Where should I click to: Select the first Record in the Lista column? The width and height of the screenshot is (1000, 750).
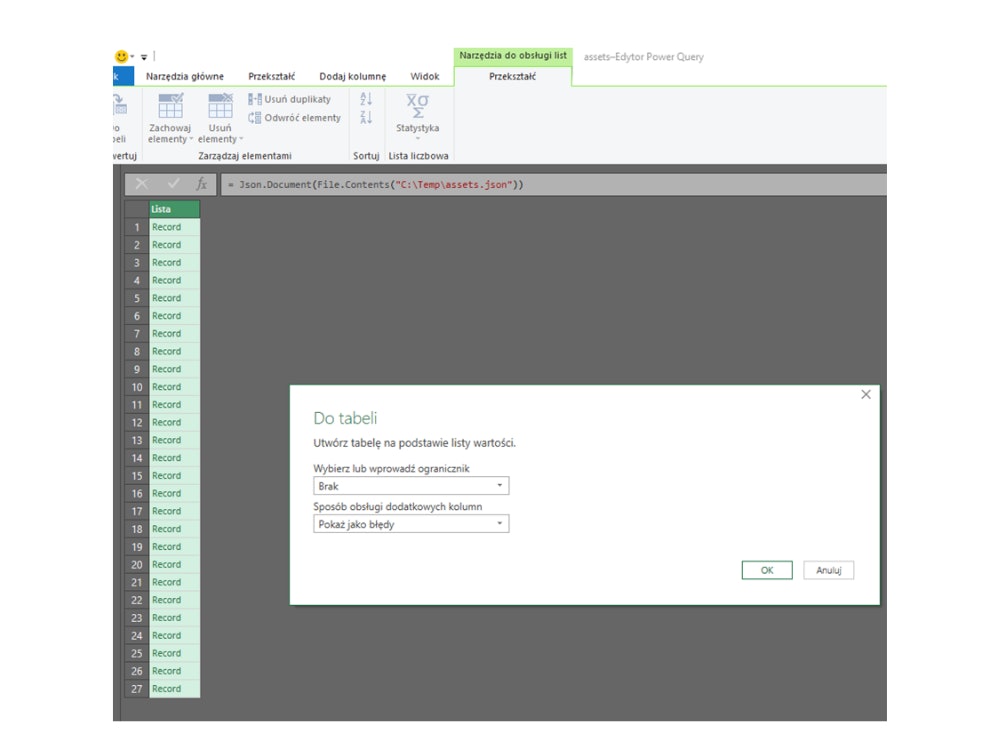(166, 227)
